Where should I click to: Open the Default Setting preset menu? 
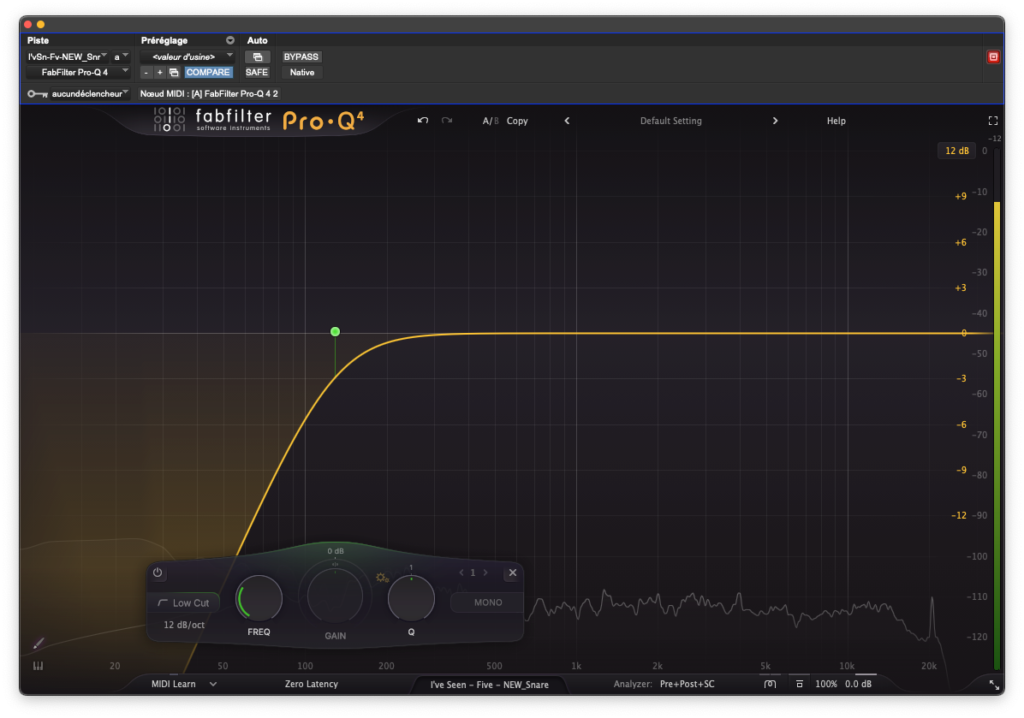coord(671,121)
